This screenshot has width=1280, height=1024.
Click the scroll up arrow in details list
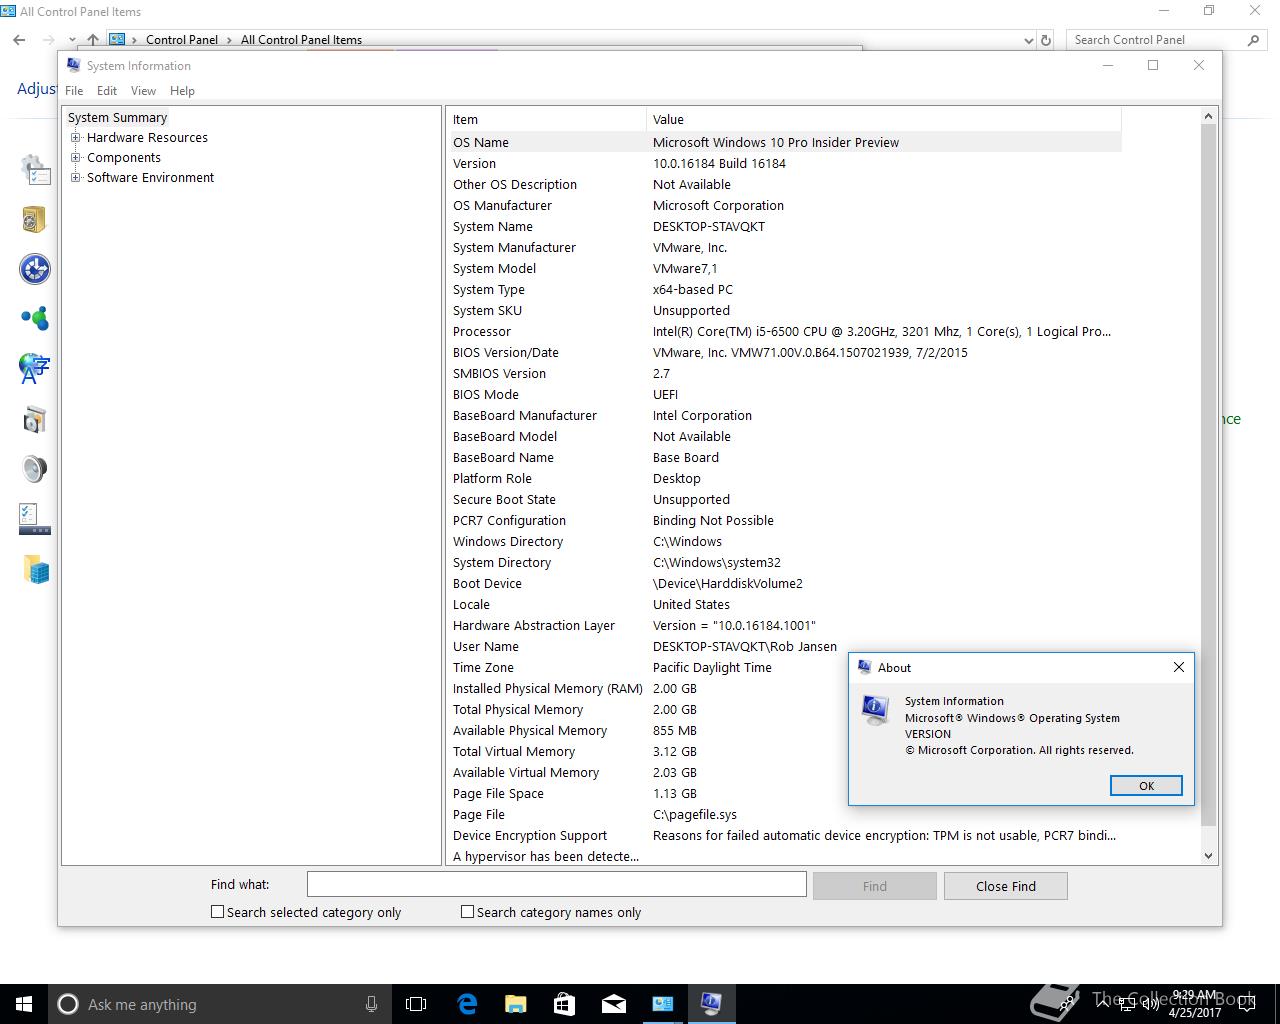(1208, 116)
